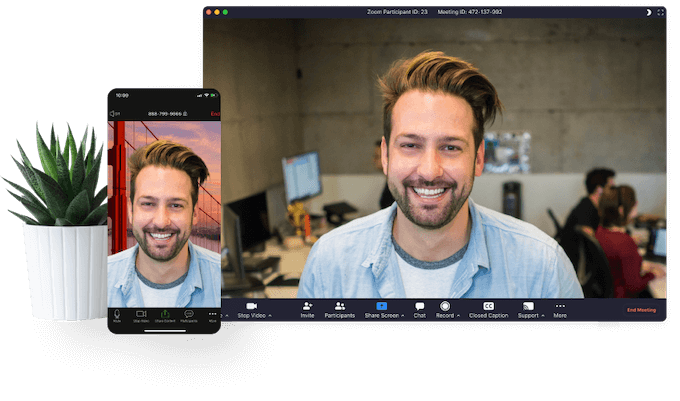The height and width of the screenshot is (401, 680).
Task: Open the More options menu on desktop
Action: point(560,306)
